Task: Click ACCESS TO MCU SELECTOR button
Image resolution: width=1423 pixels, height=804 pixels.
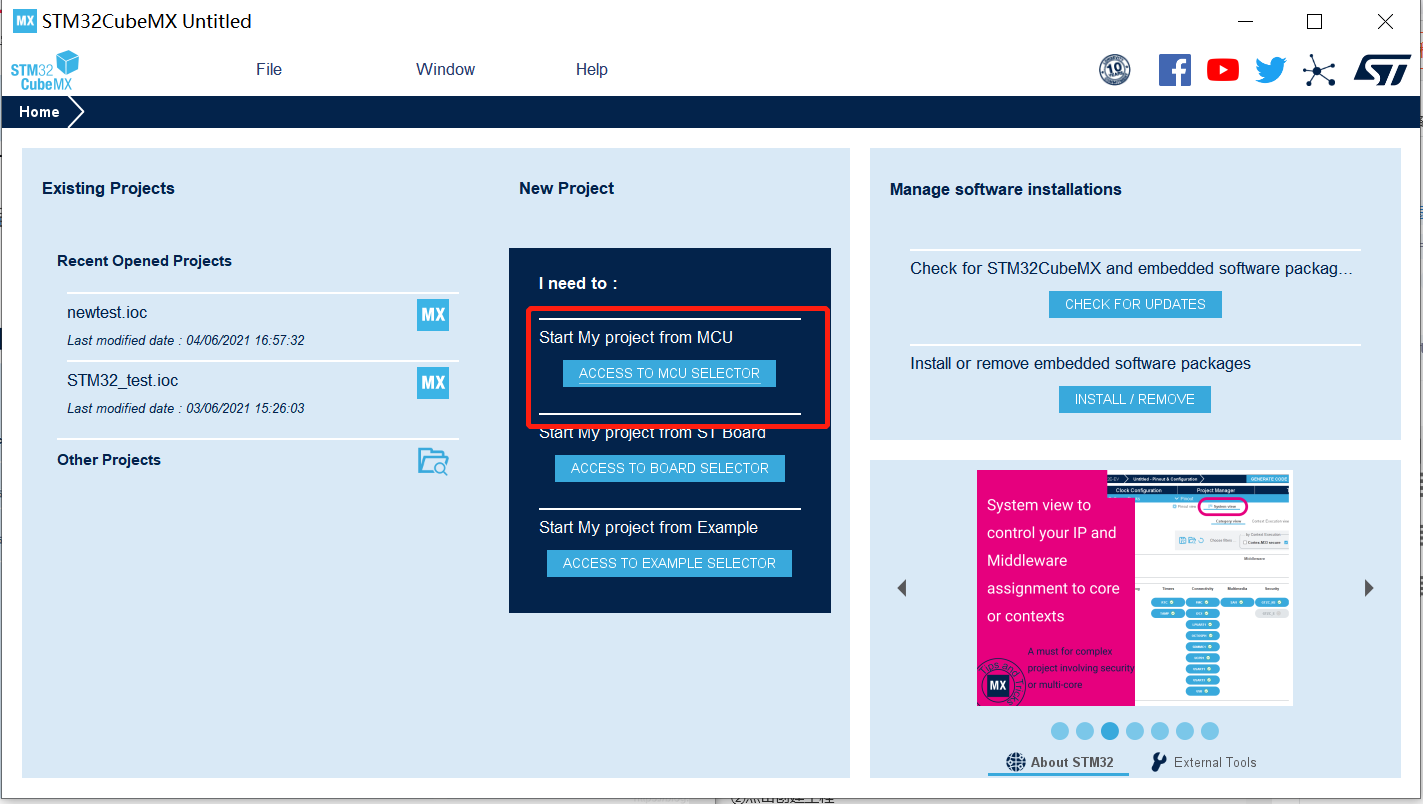Action: (669, 373)
